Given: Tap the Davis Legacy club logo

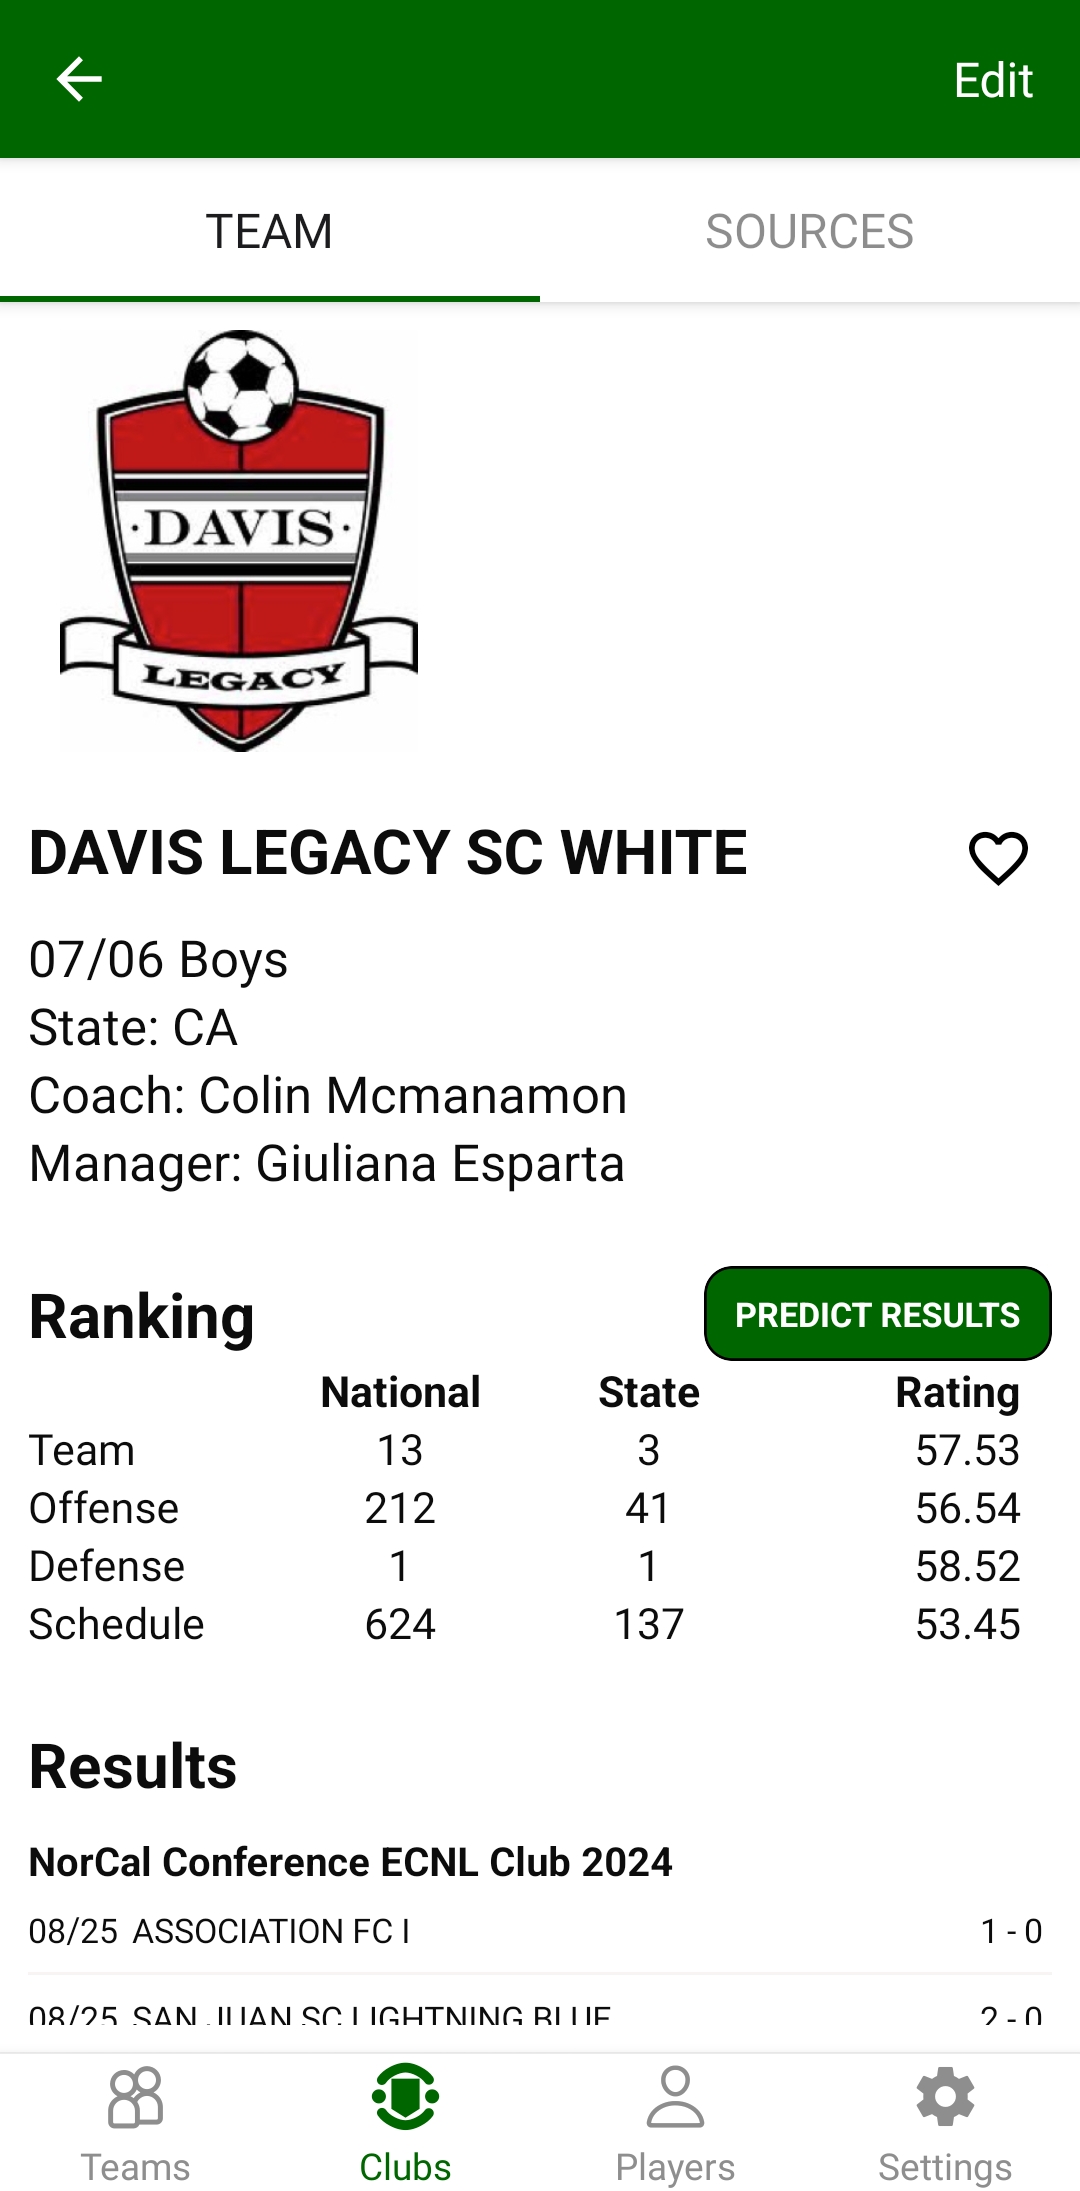Looking at the screenshot, I should point(239,540).
